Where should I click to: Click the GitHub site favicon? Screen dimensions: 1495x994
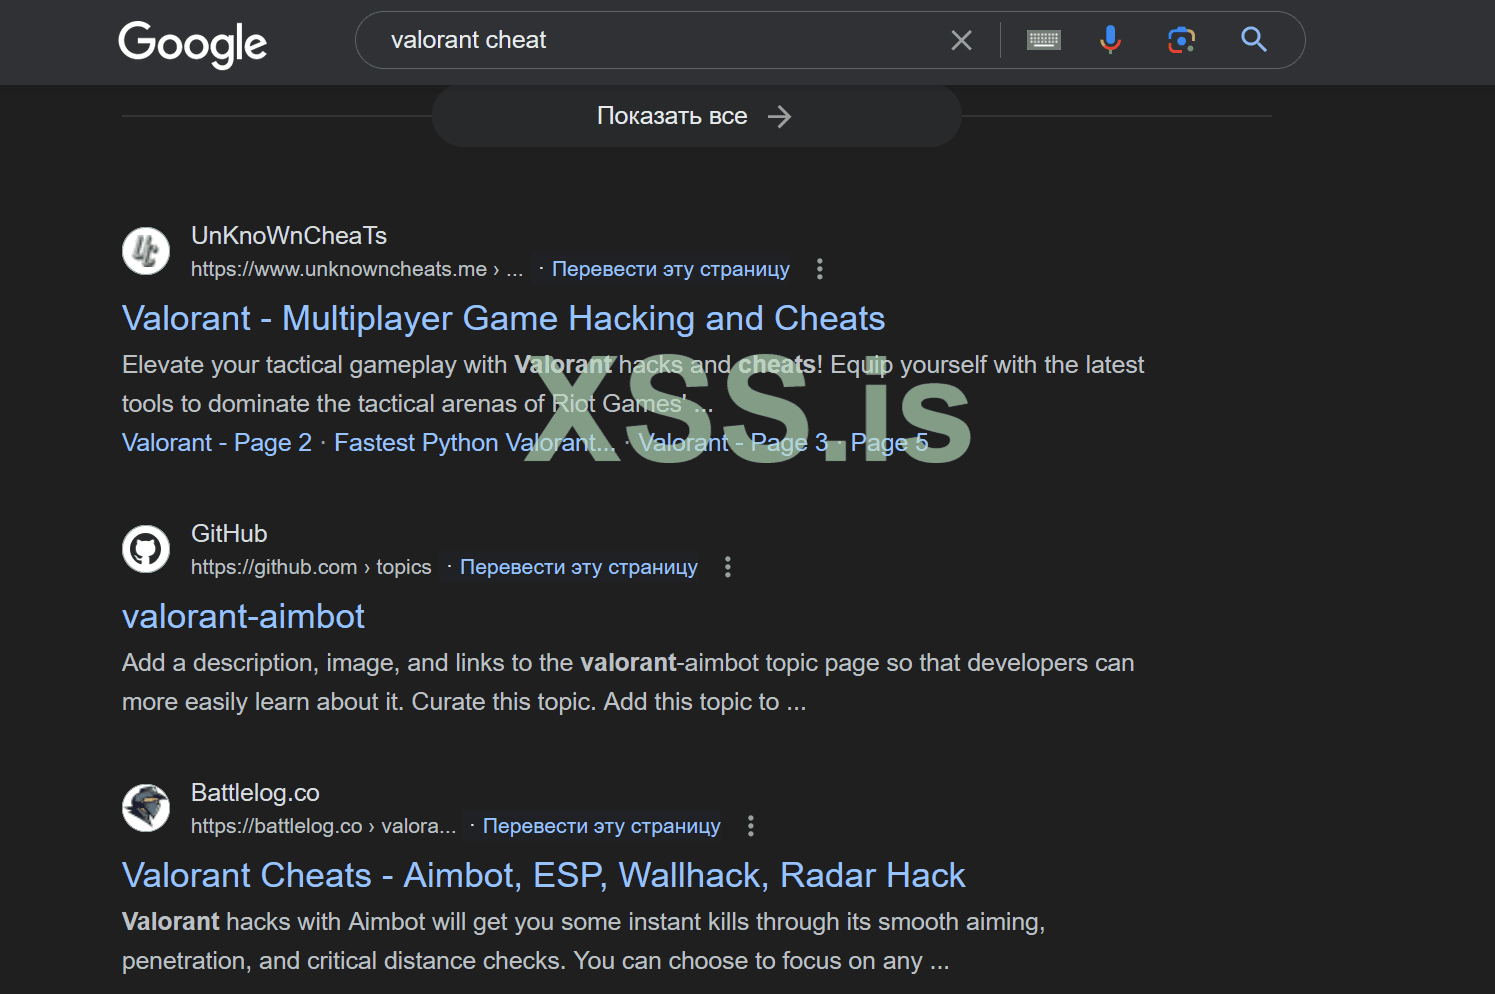[146, 549]
